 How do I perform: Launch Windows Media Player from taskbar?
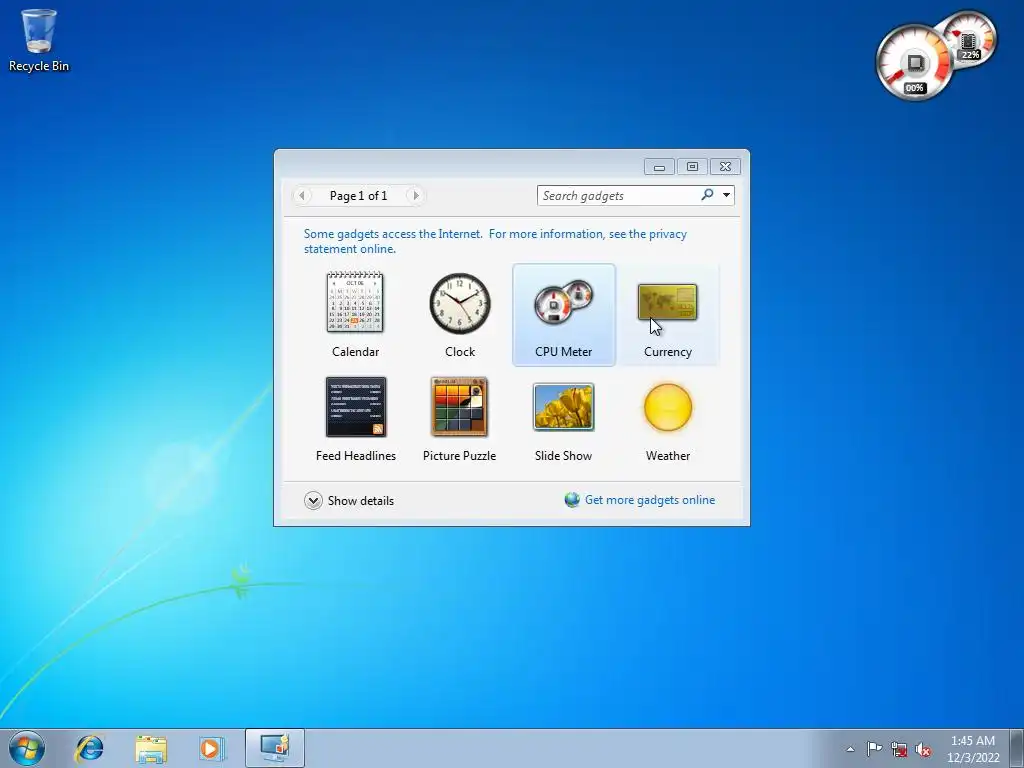212,748
